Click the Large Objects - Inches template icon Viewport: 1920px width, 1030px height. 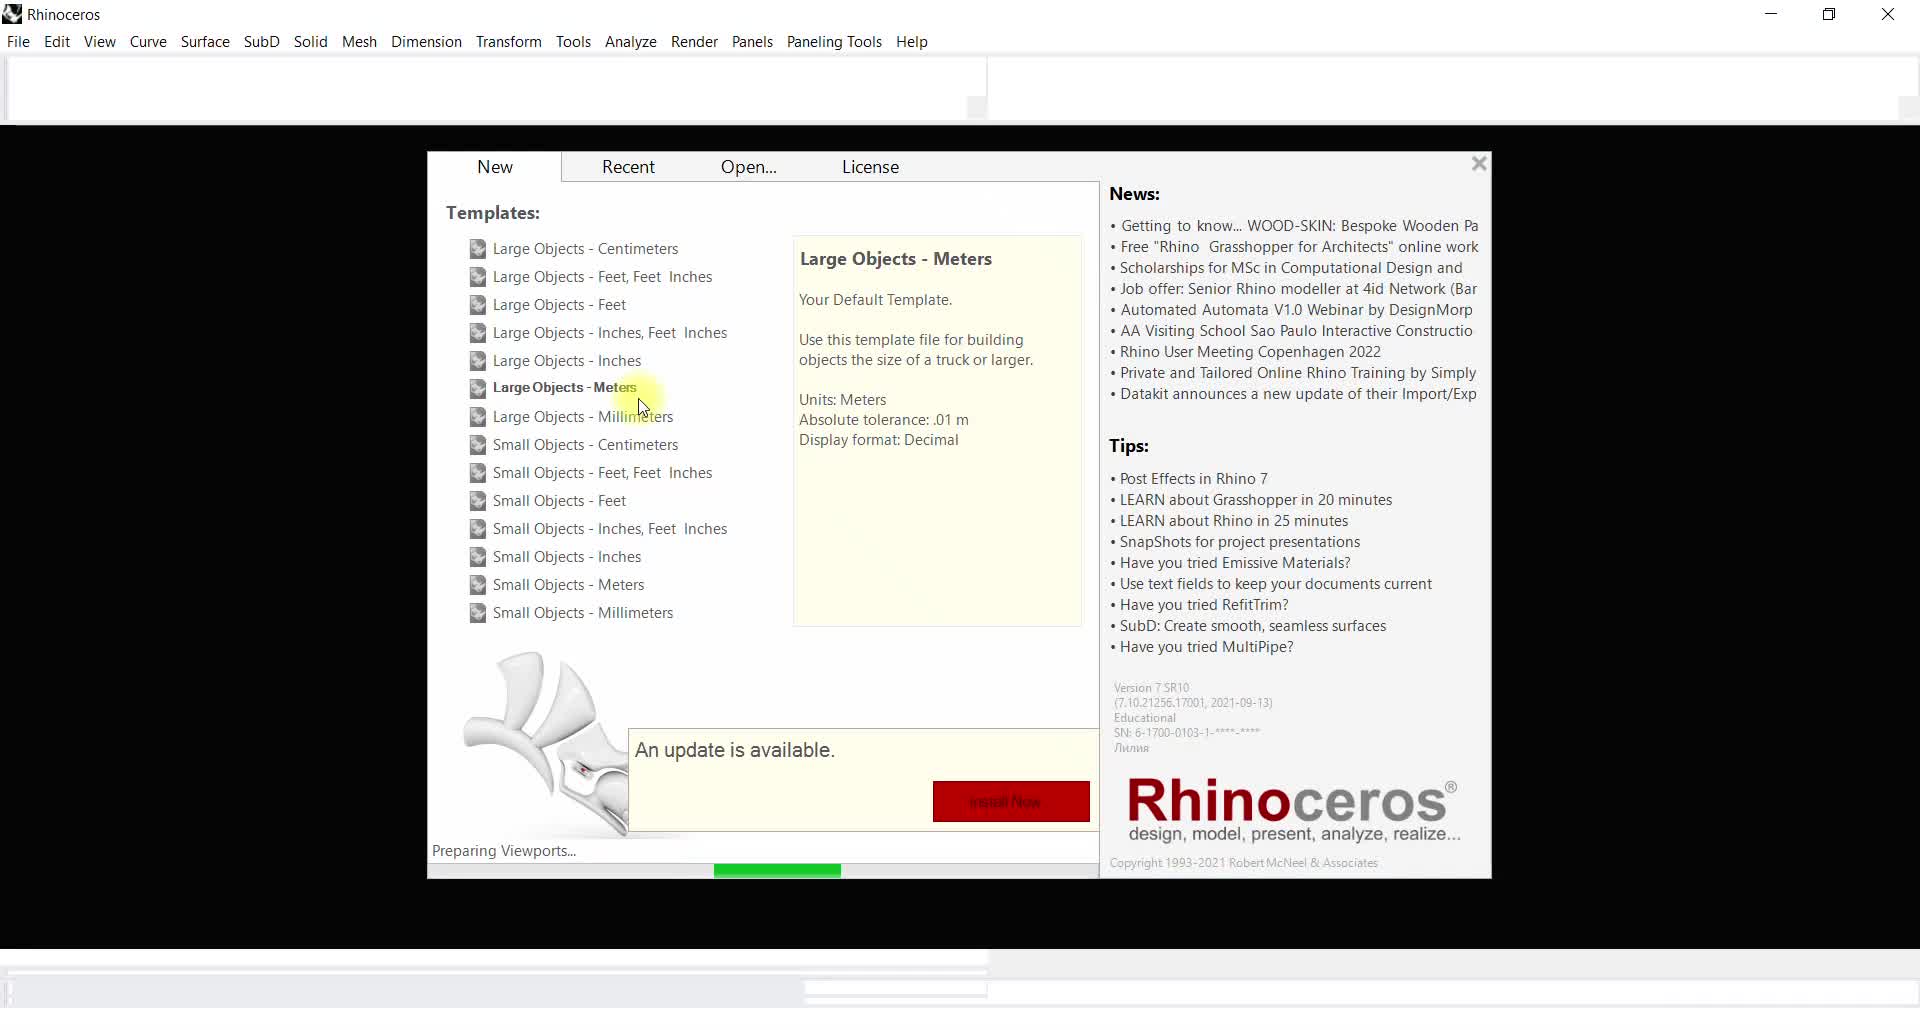coord(478,361)
